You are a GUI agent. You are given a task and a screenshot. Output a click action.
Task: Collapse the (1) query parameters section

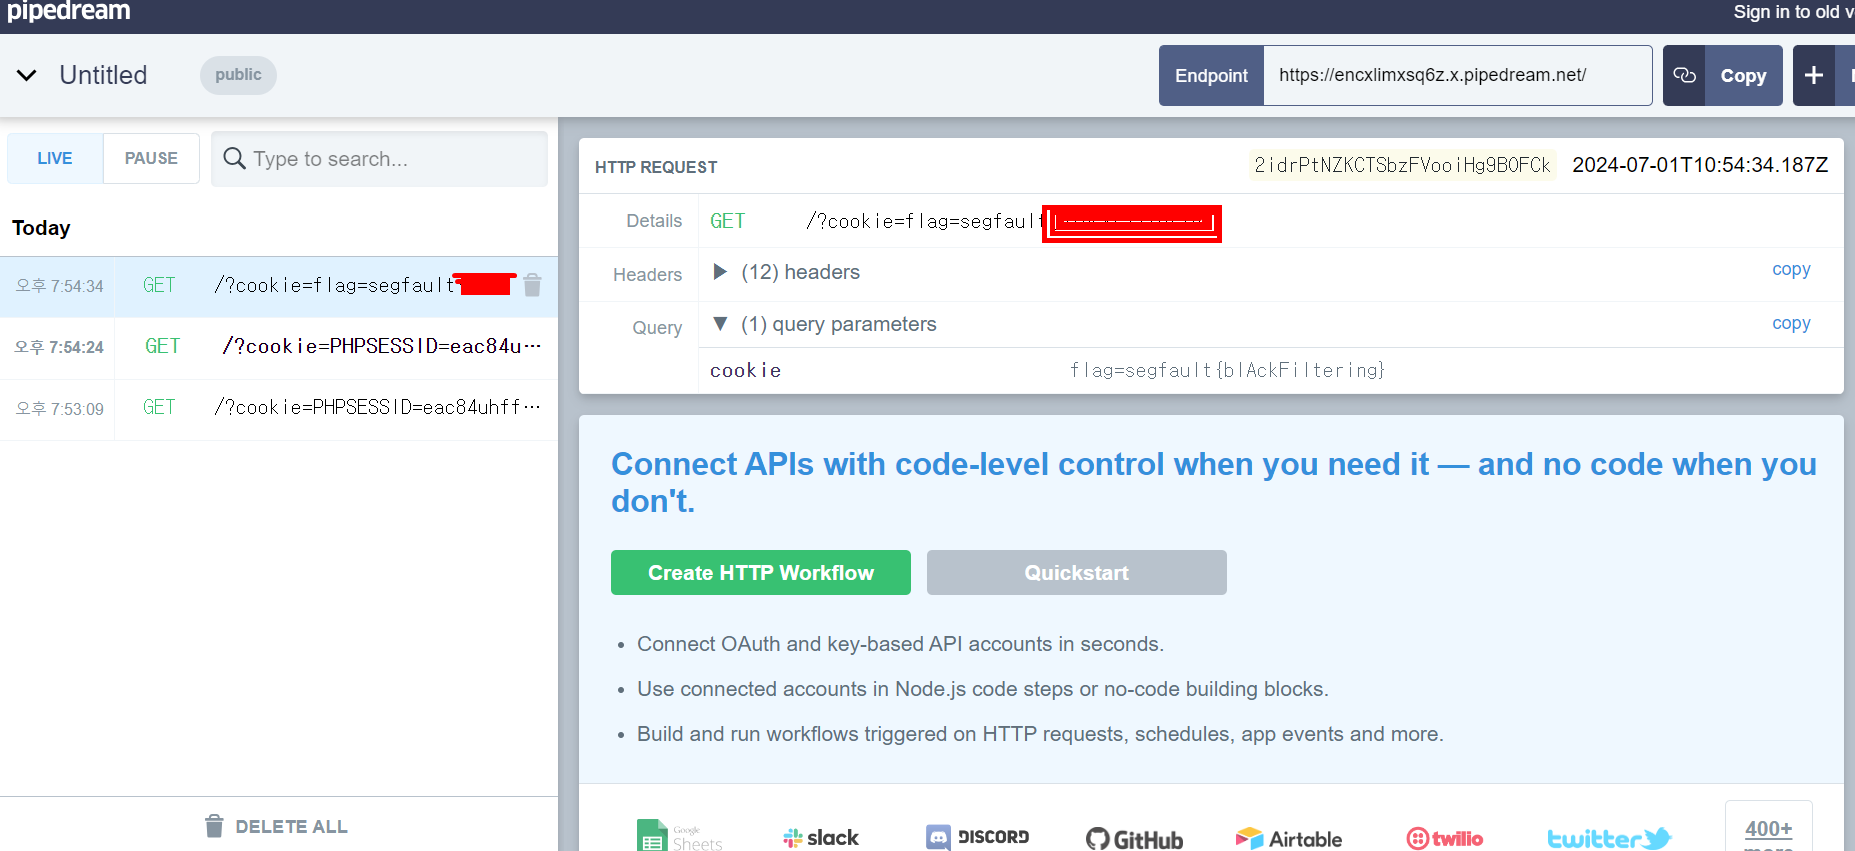tap(720, 324)
